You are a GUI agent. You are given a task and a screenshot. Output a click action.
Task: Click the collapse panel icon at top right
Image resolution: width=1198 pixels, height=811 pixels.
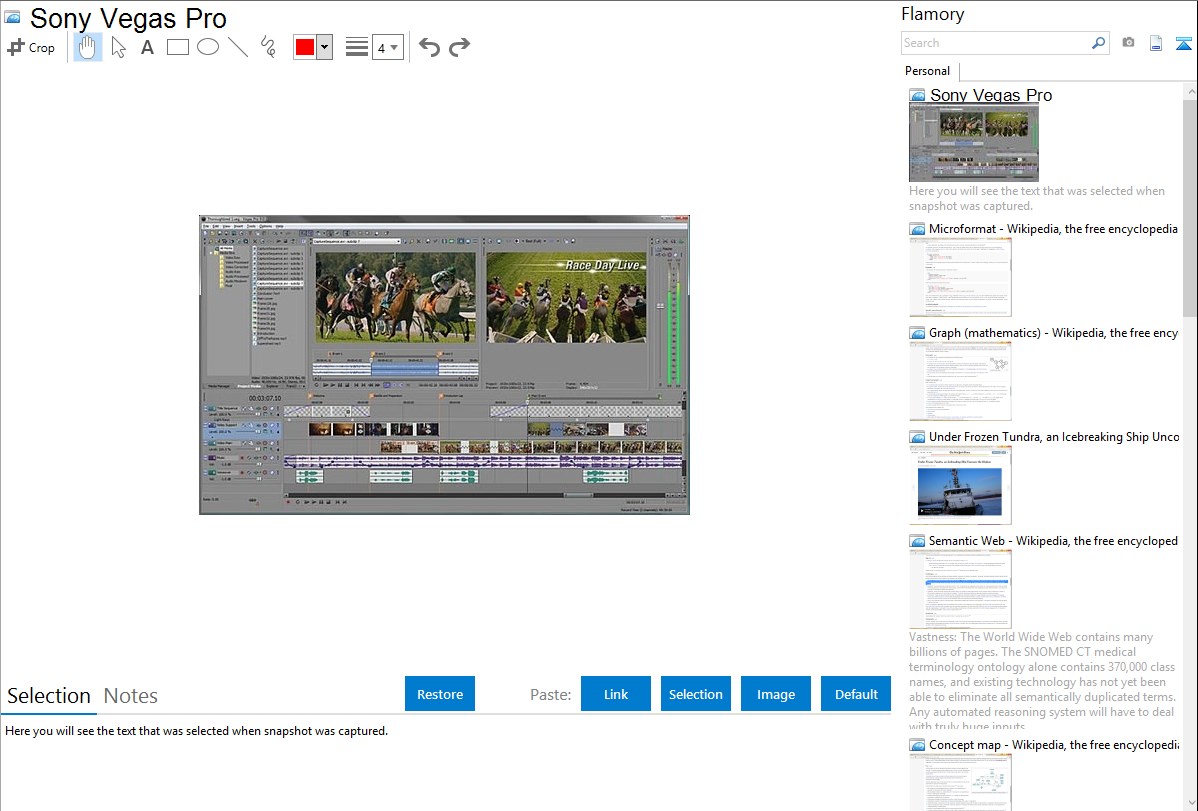click(x=1183, y=43)
